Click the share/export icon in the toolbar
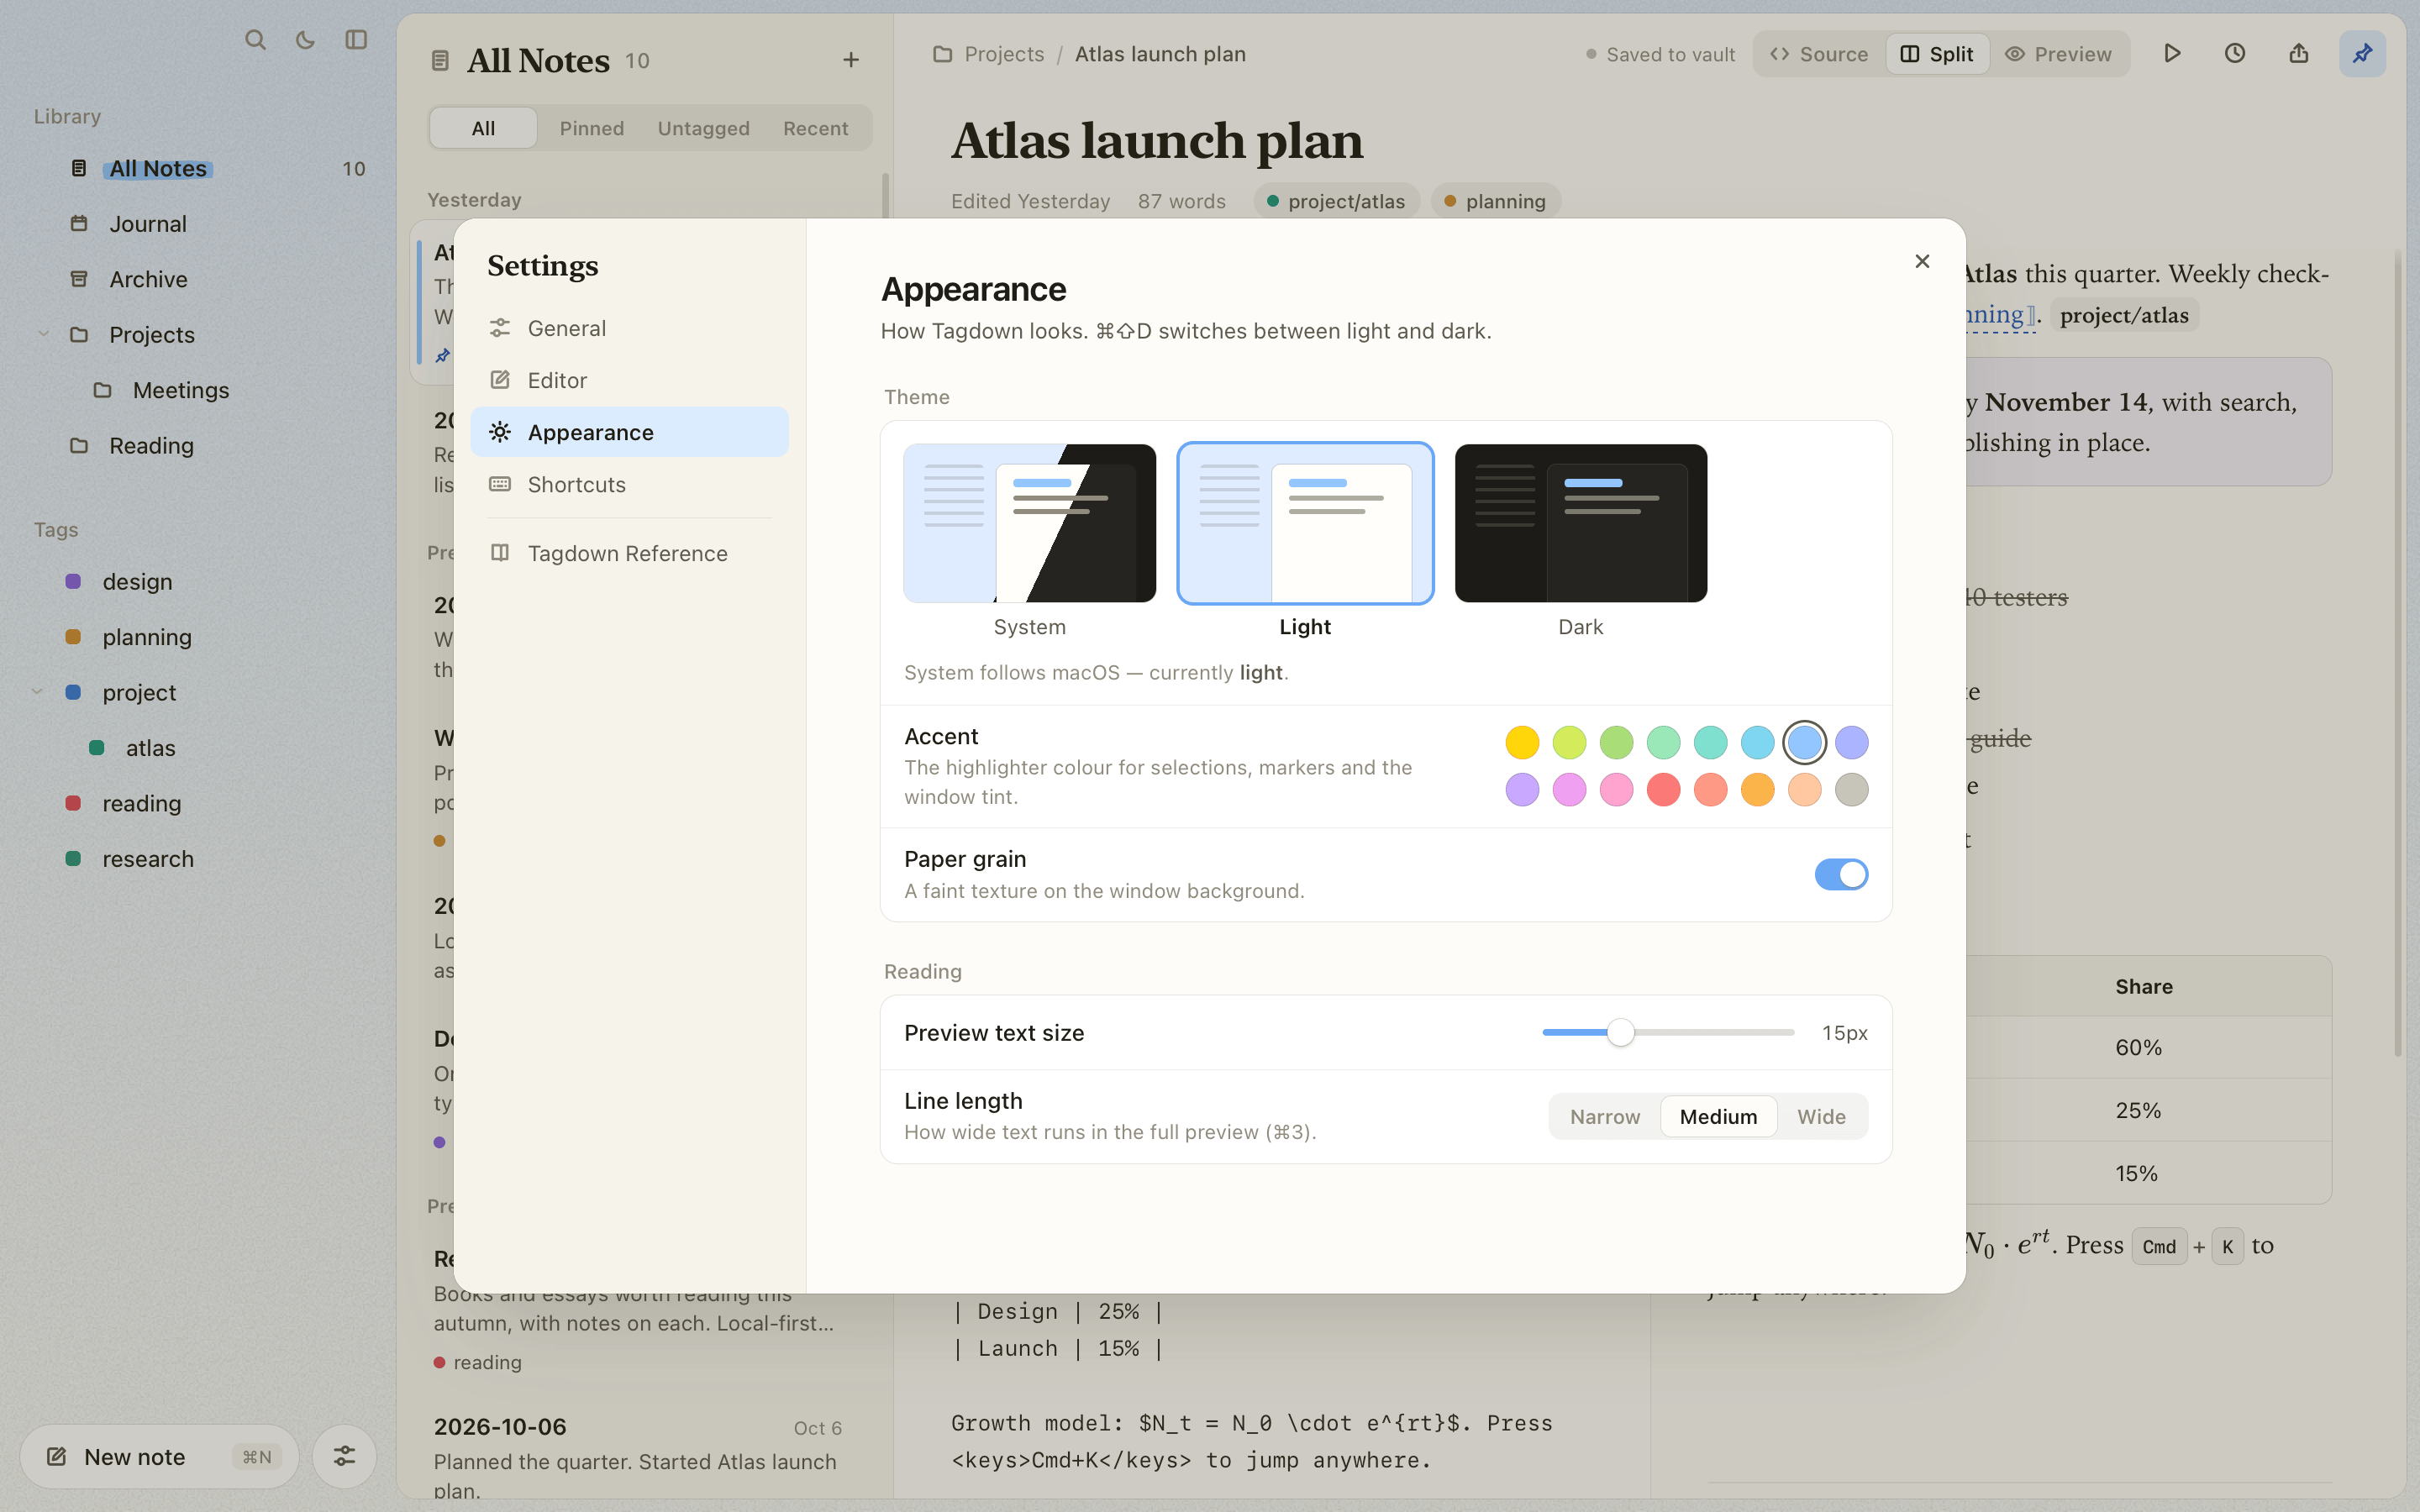This screenshot has width=2420, height=1512. [2298, 54]
